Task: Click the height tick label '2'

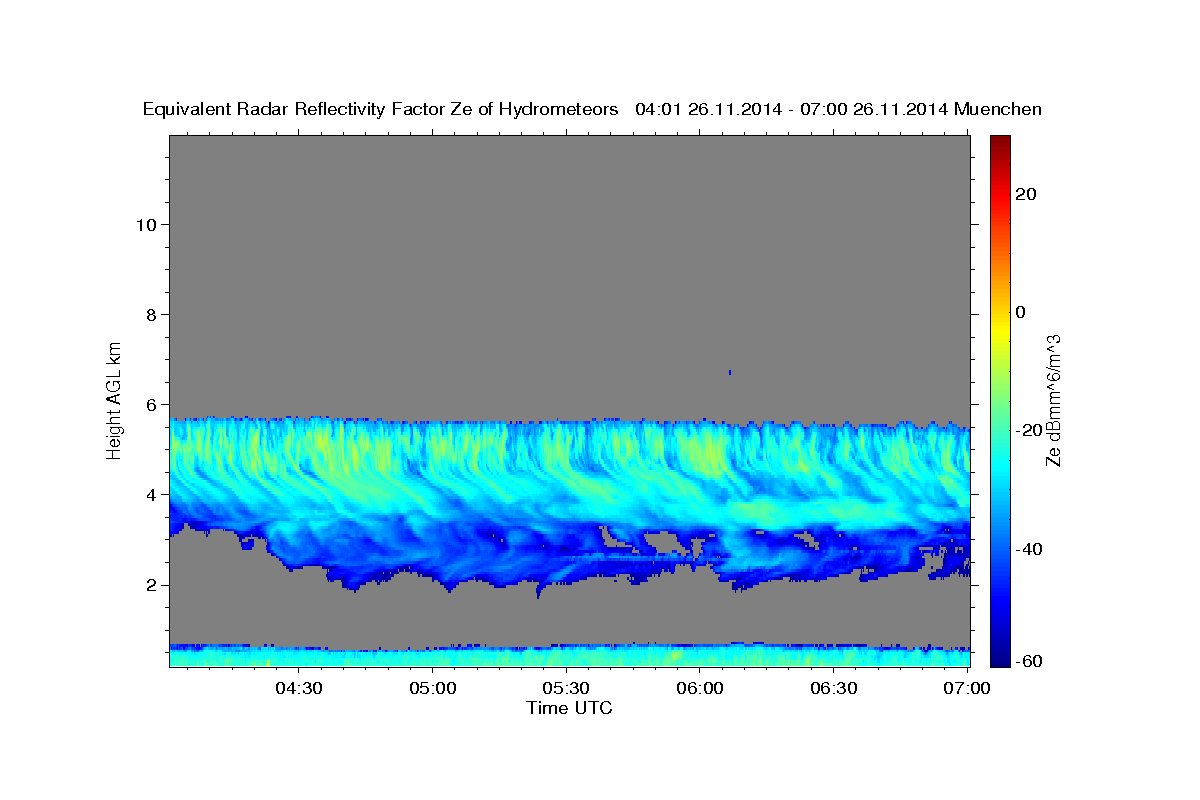Action: click(149, 585)
